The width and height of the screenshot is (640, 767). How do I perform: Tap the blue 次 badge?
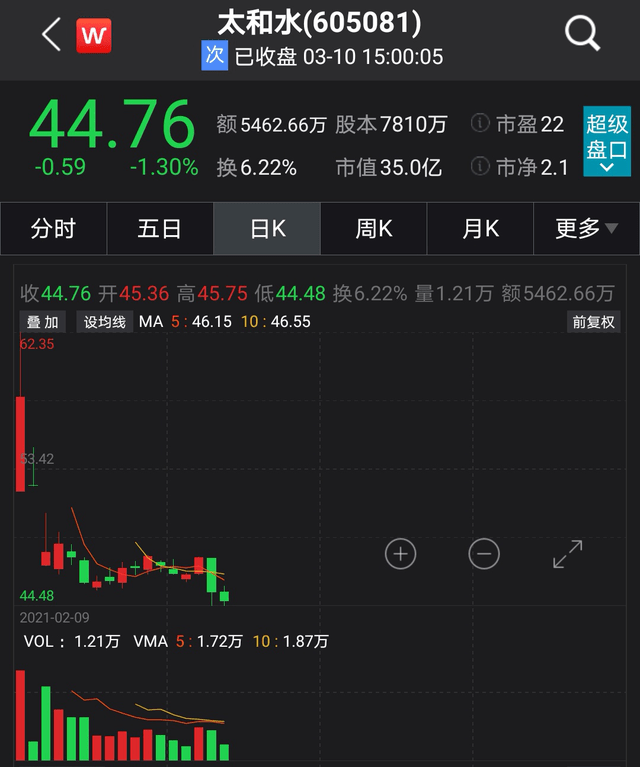(x=214, y=55)
